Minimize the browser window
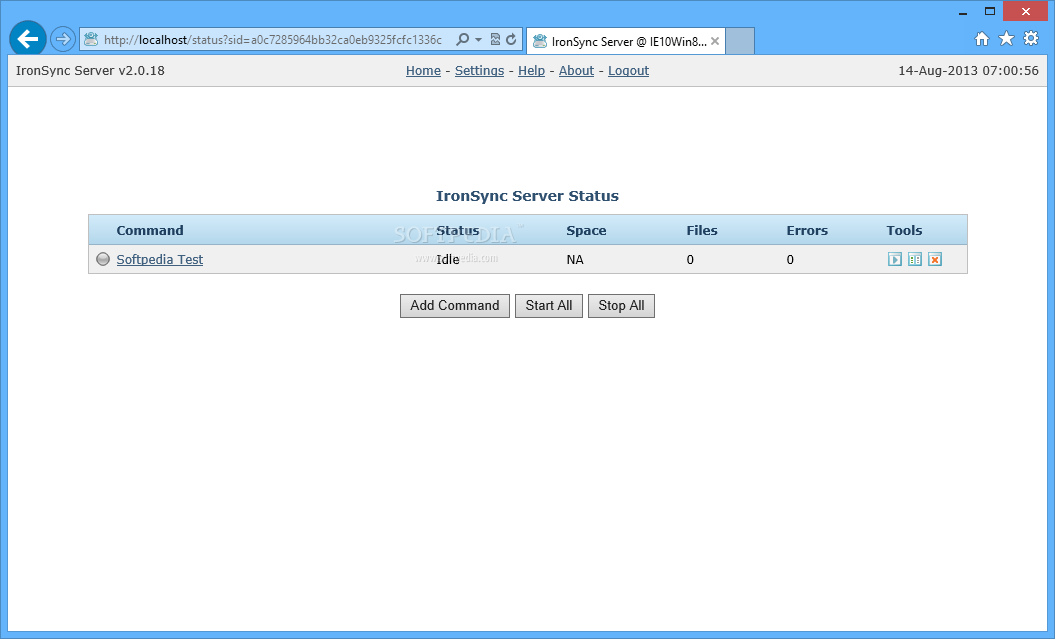1055x639 pixels. click(x=963, y=11)
